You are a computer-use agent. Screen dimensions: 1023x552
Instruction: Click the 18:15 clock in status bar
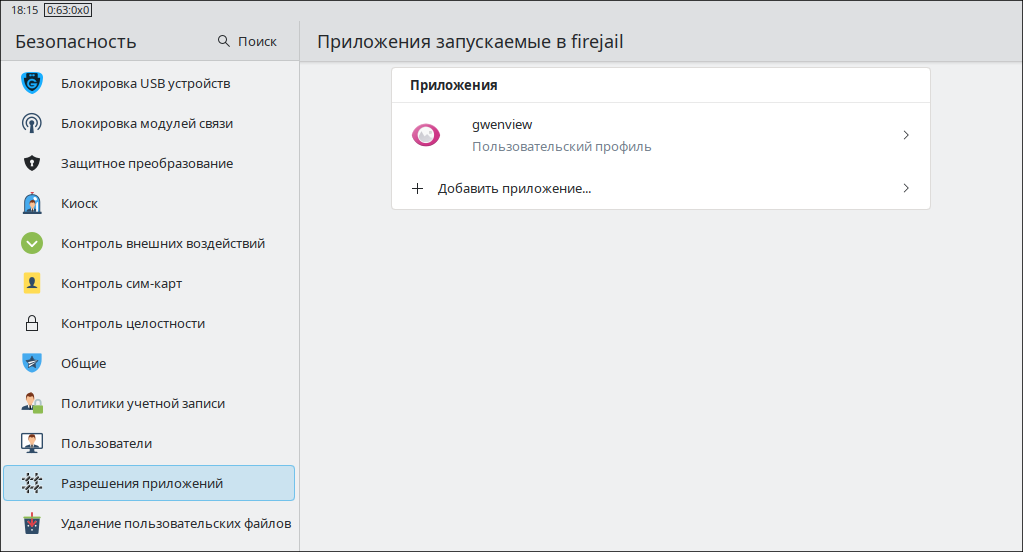25,9
